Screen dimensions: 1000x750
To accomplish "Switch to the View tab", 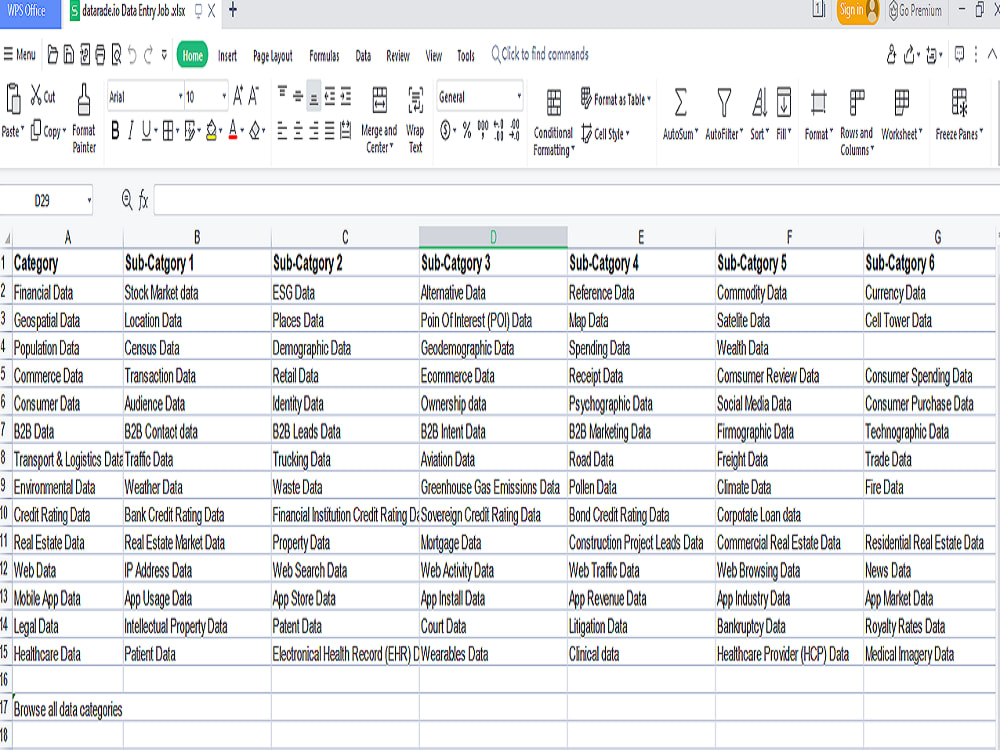I will tap(434, 55).
